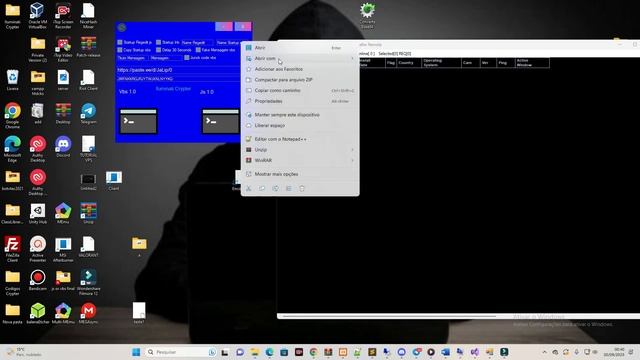Screen dimensions: 640x360
Task: Expand the Unzip submenu in context menu
Action: tap(300, 150)
